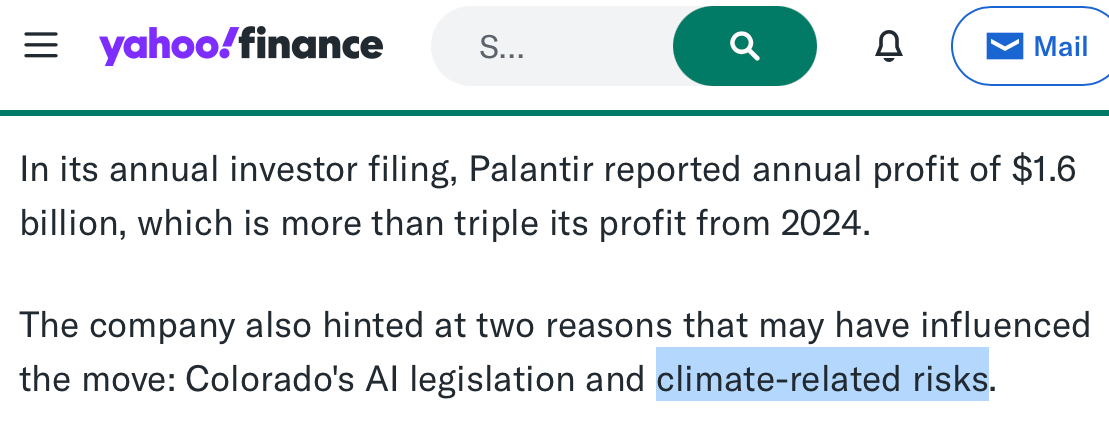The image size is (1109, 424).
Task: Click the highlighted text "climate-related risks"
Action: click(x=821, y=379)
